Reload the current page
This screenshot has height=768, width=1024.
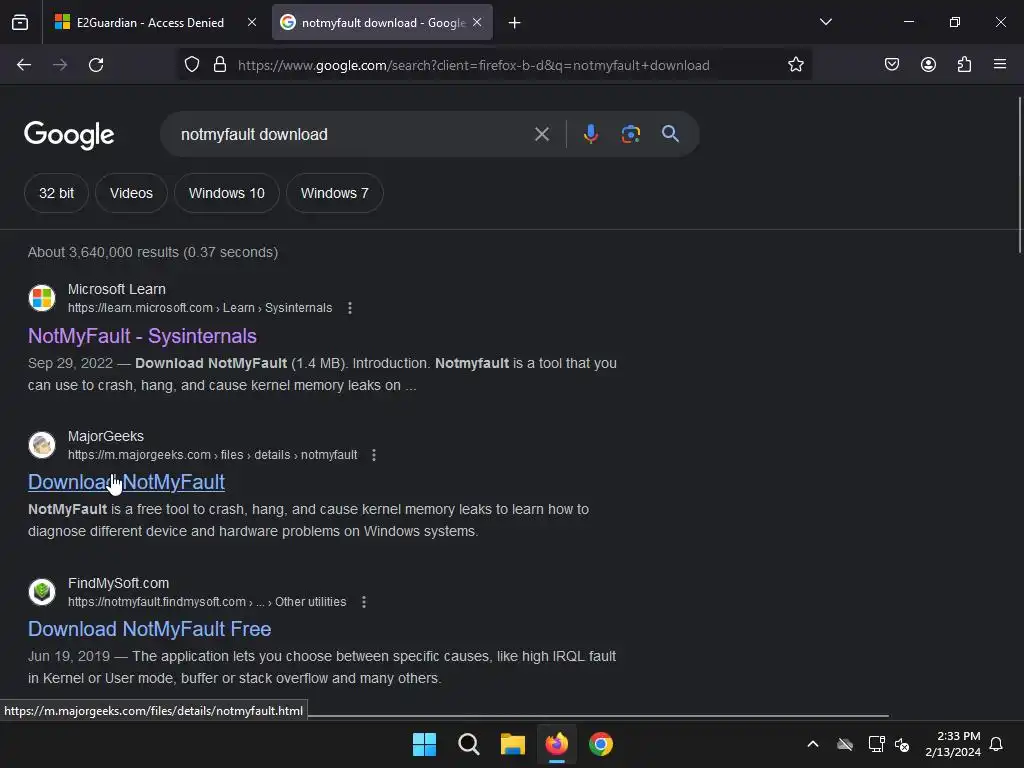[x=96, y=65]
